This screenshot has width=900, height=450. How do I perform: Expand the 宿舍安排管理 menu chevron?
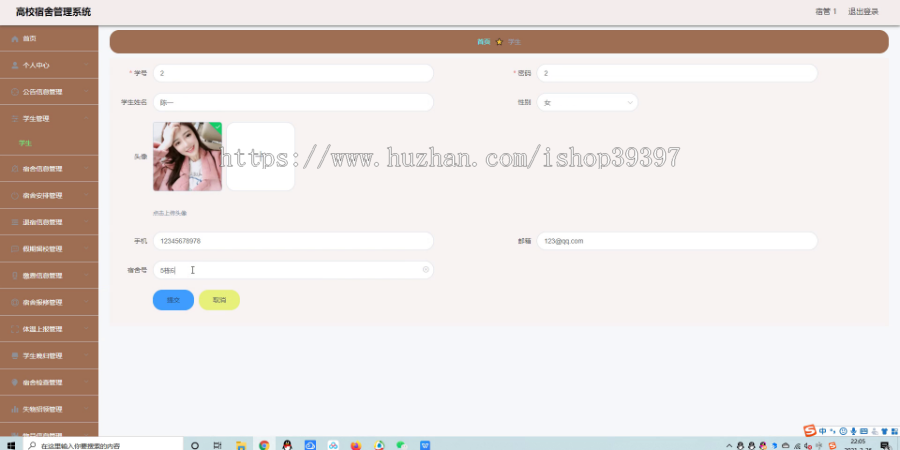(86, 196)
